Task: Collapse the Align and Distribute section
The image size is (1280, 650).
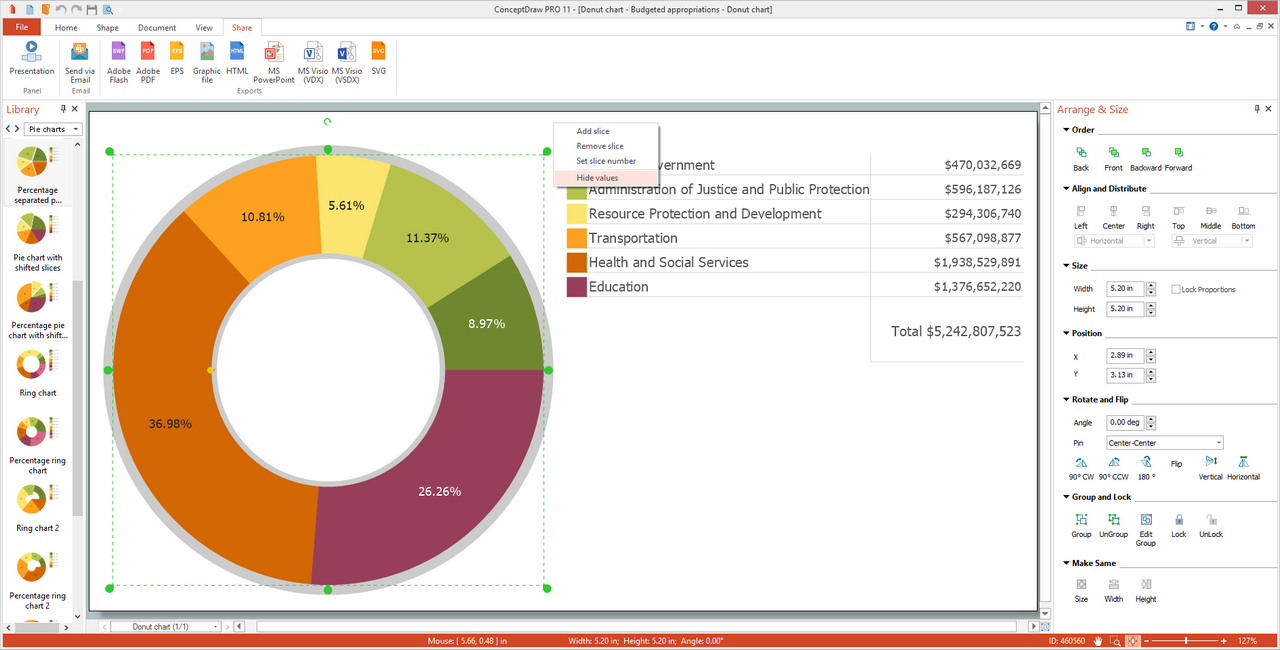Action: pos(1066,189)
